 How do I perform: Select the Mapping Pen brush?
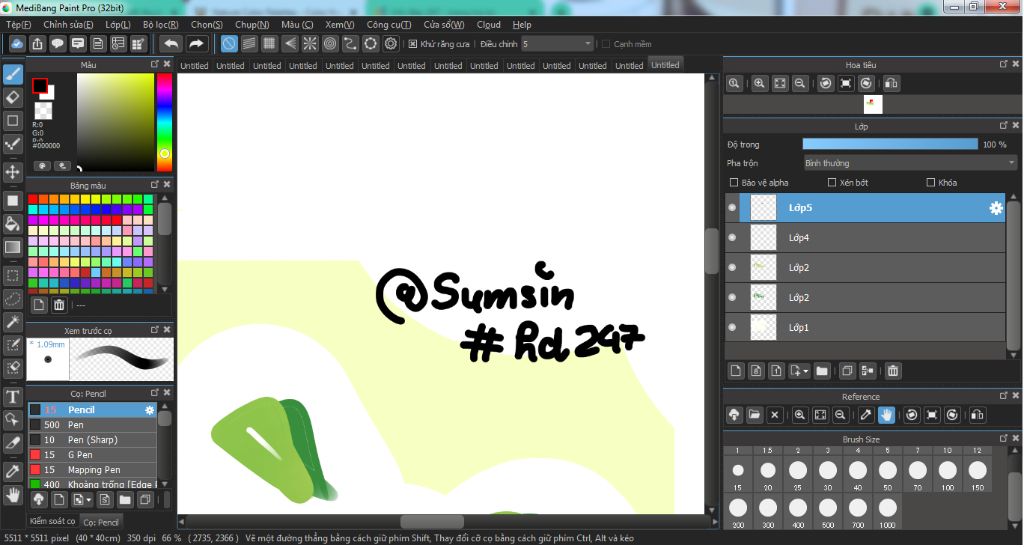pos(92,470)
